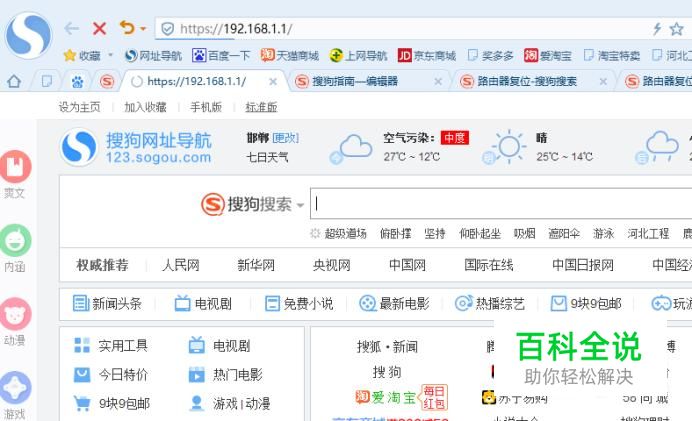The height and width of the screenshot is (421, 692).
Task: Stop loading with the red X button
Action: 99,29
